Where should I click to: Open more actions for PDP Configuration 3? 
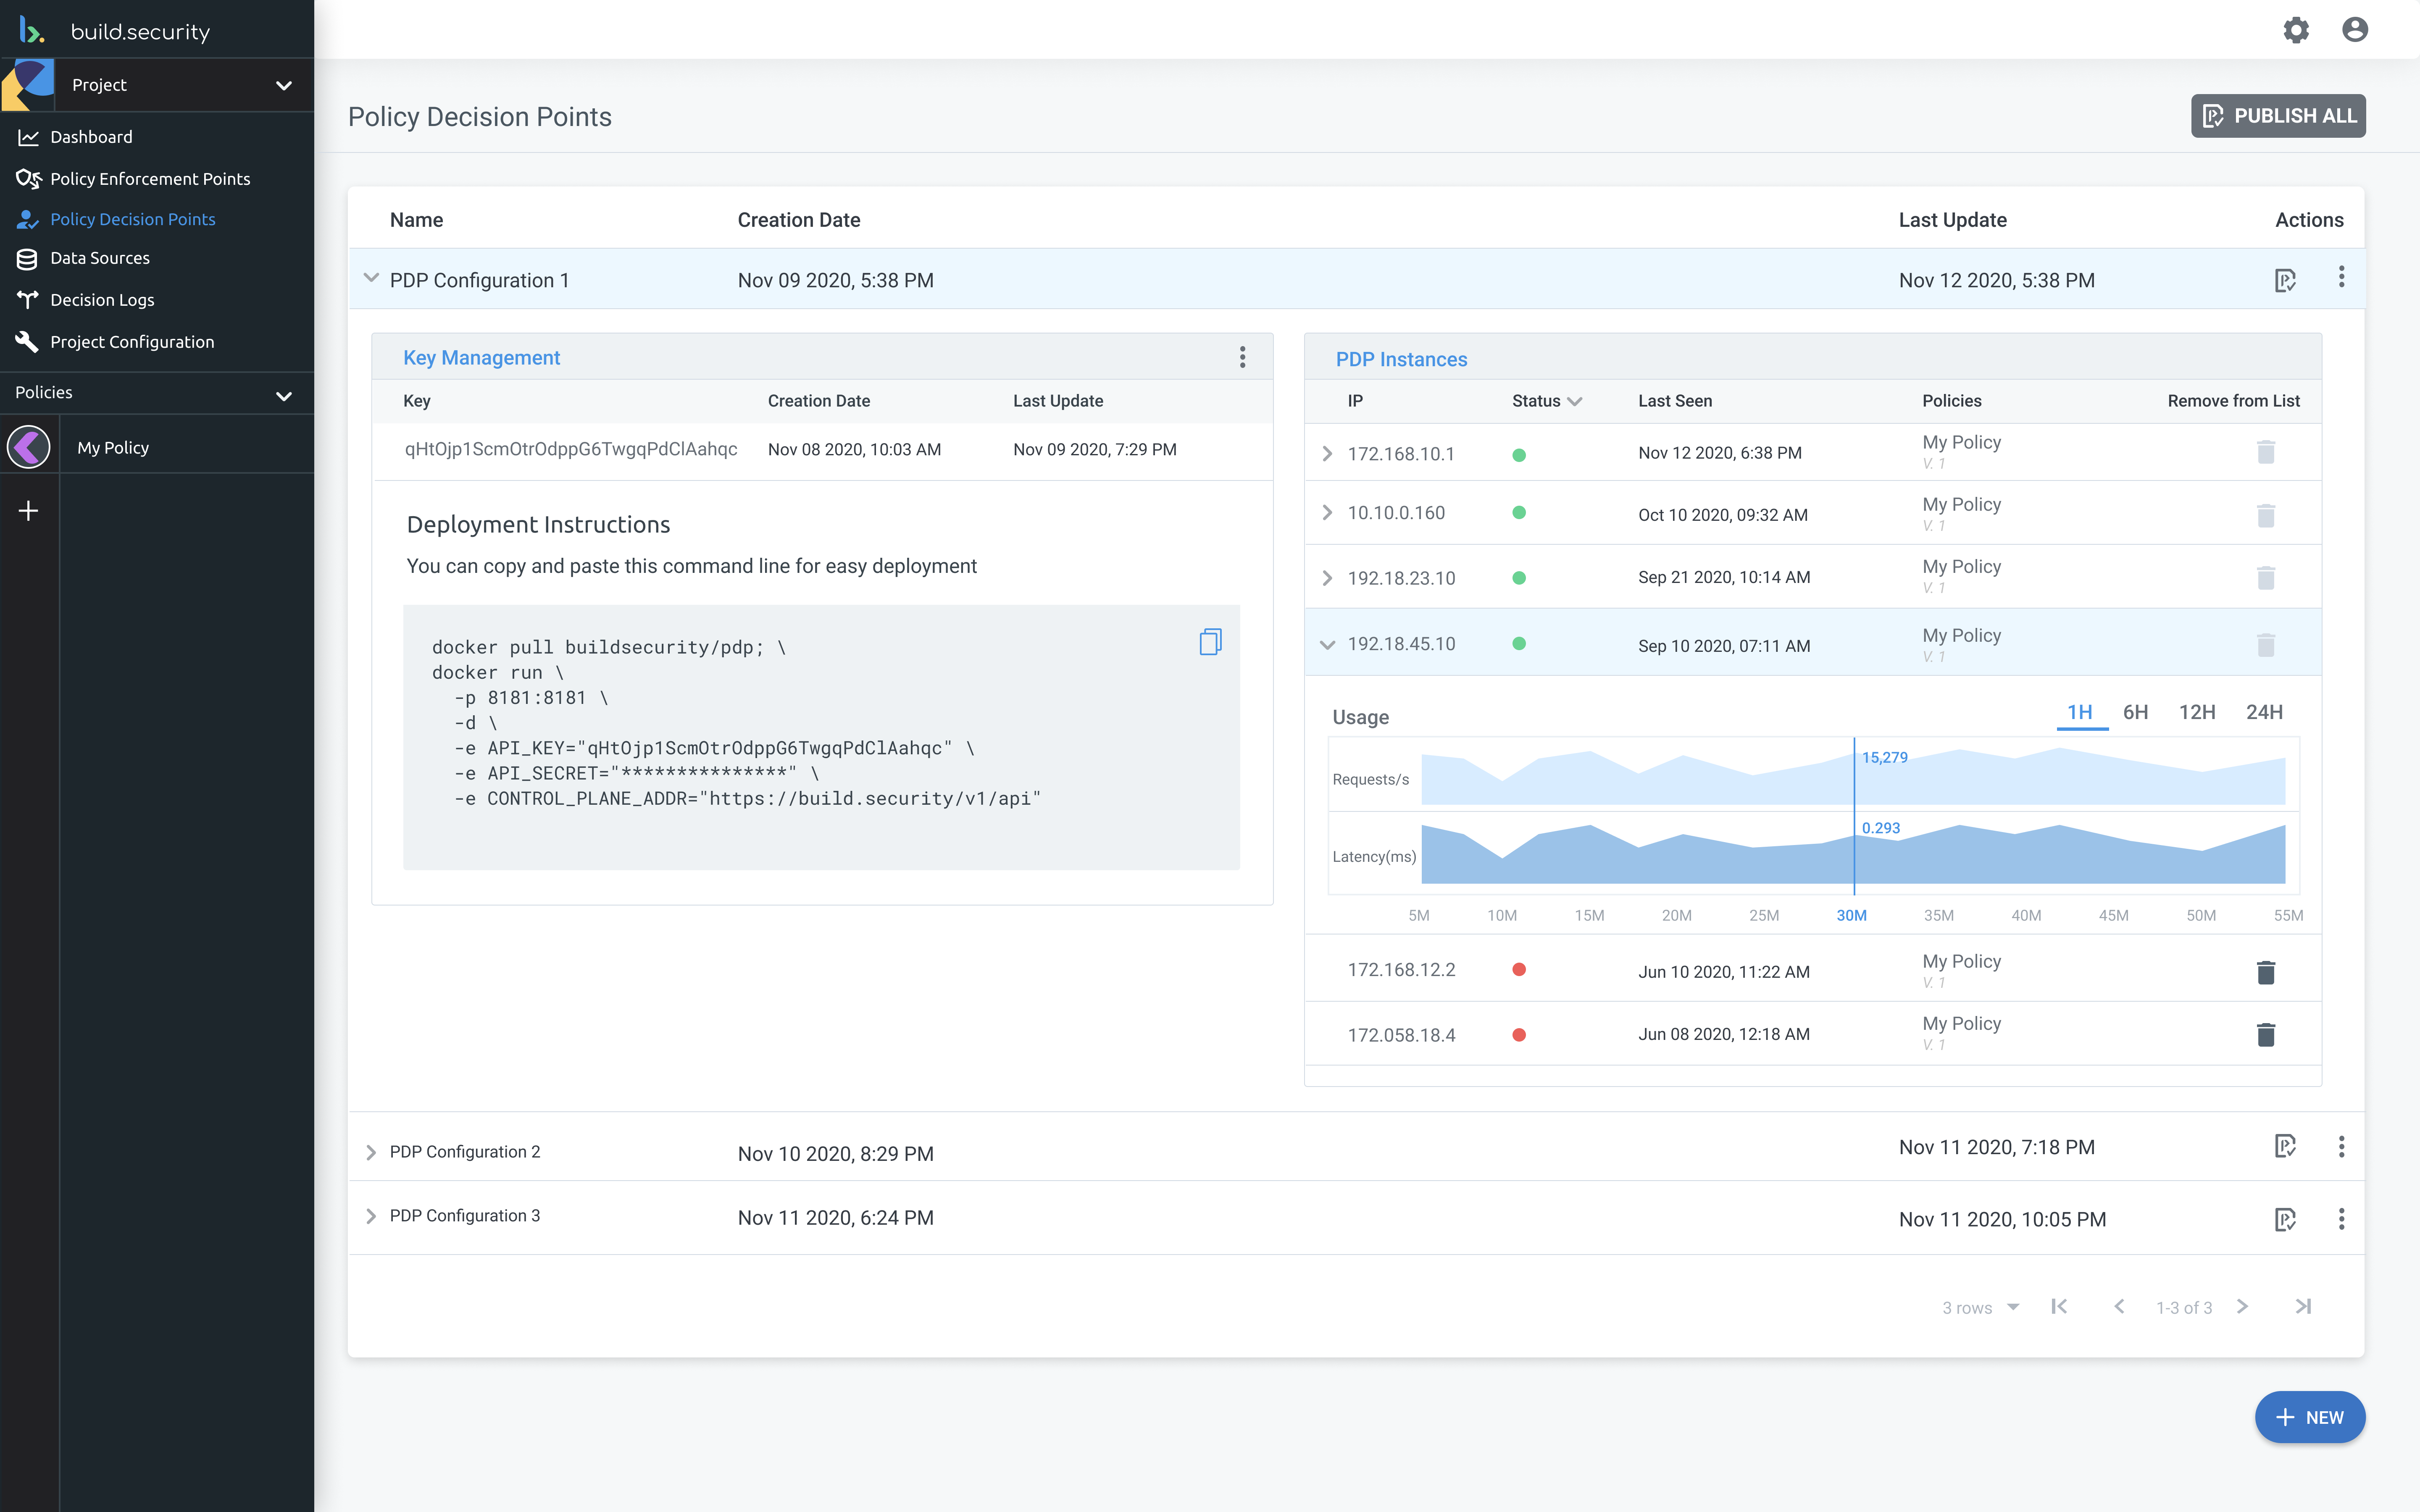(x=2341, y=1219)
